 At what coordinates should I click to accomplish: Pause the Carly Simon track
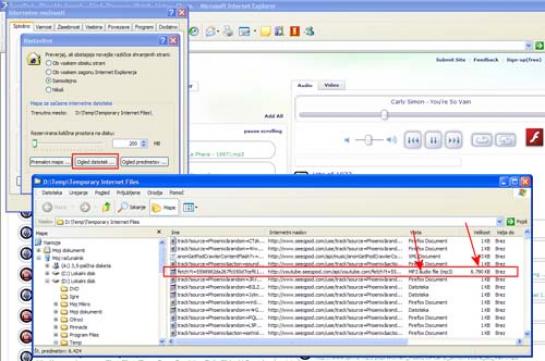[x=433, y=140]
